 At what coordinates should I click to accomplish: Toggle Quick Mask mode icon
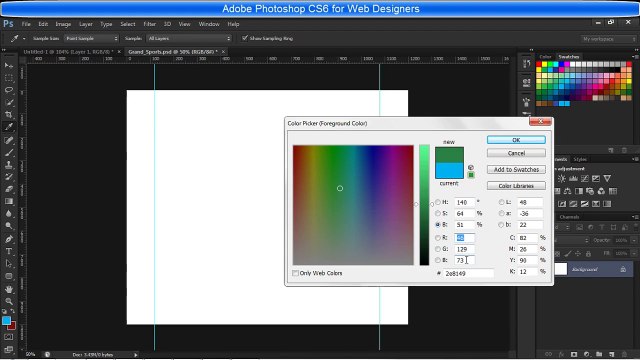[9, 337]
